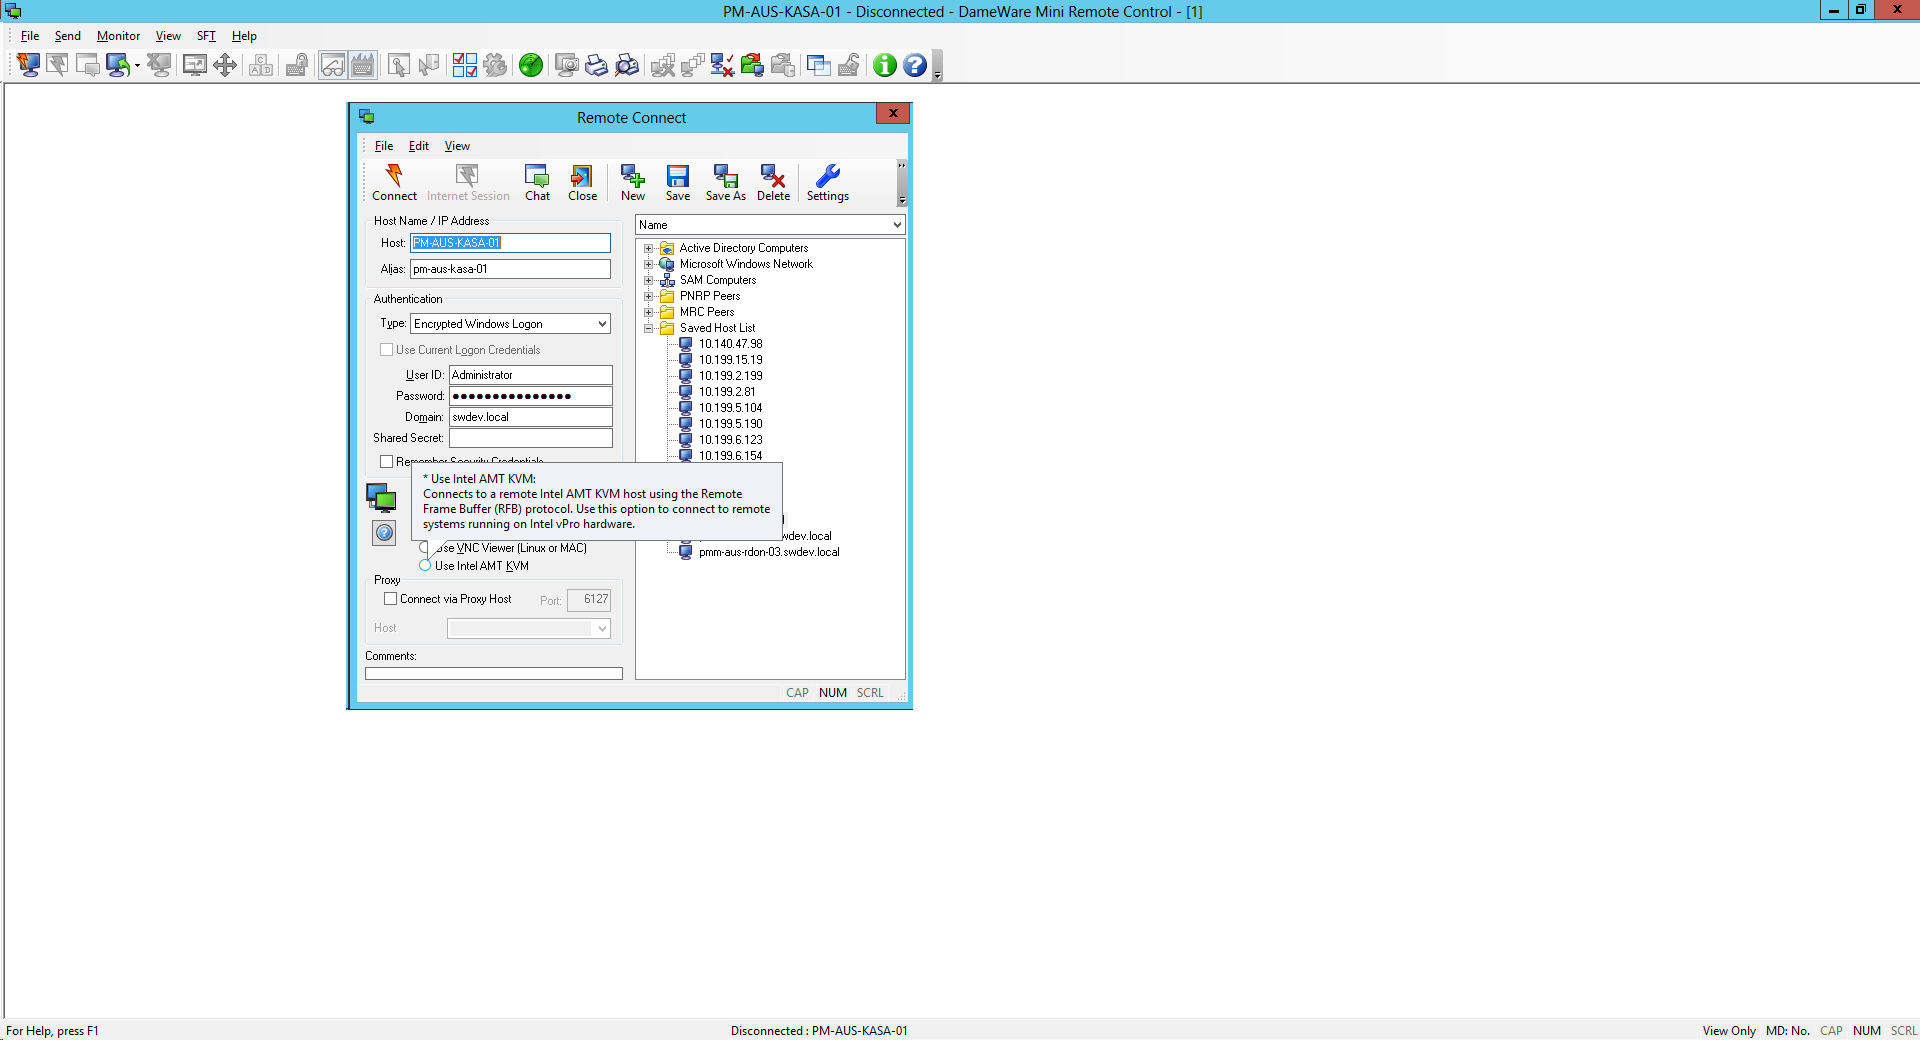Click the Comments text box

coord(494,674)
